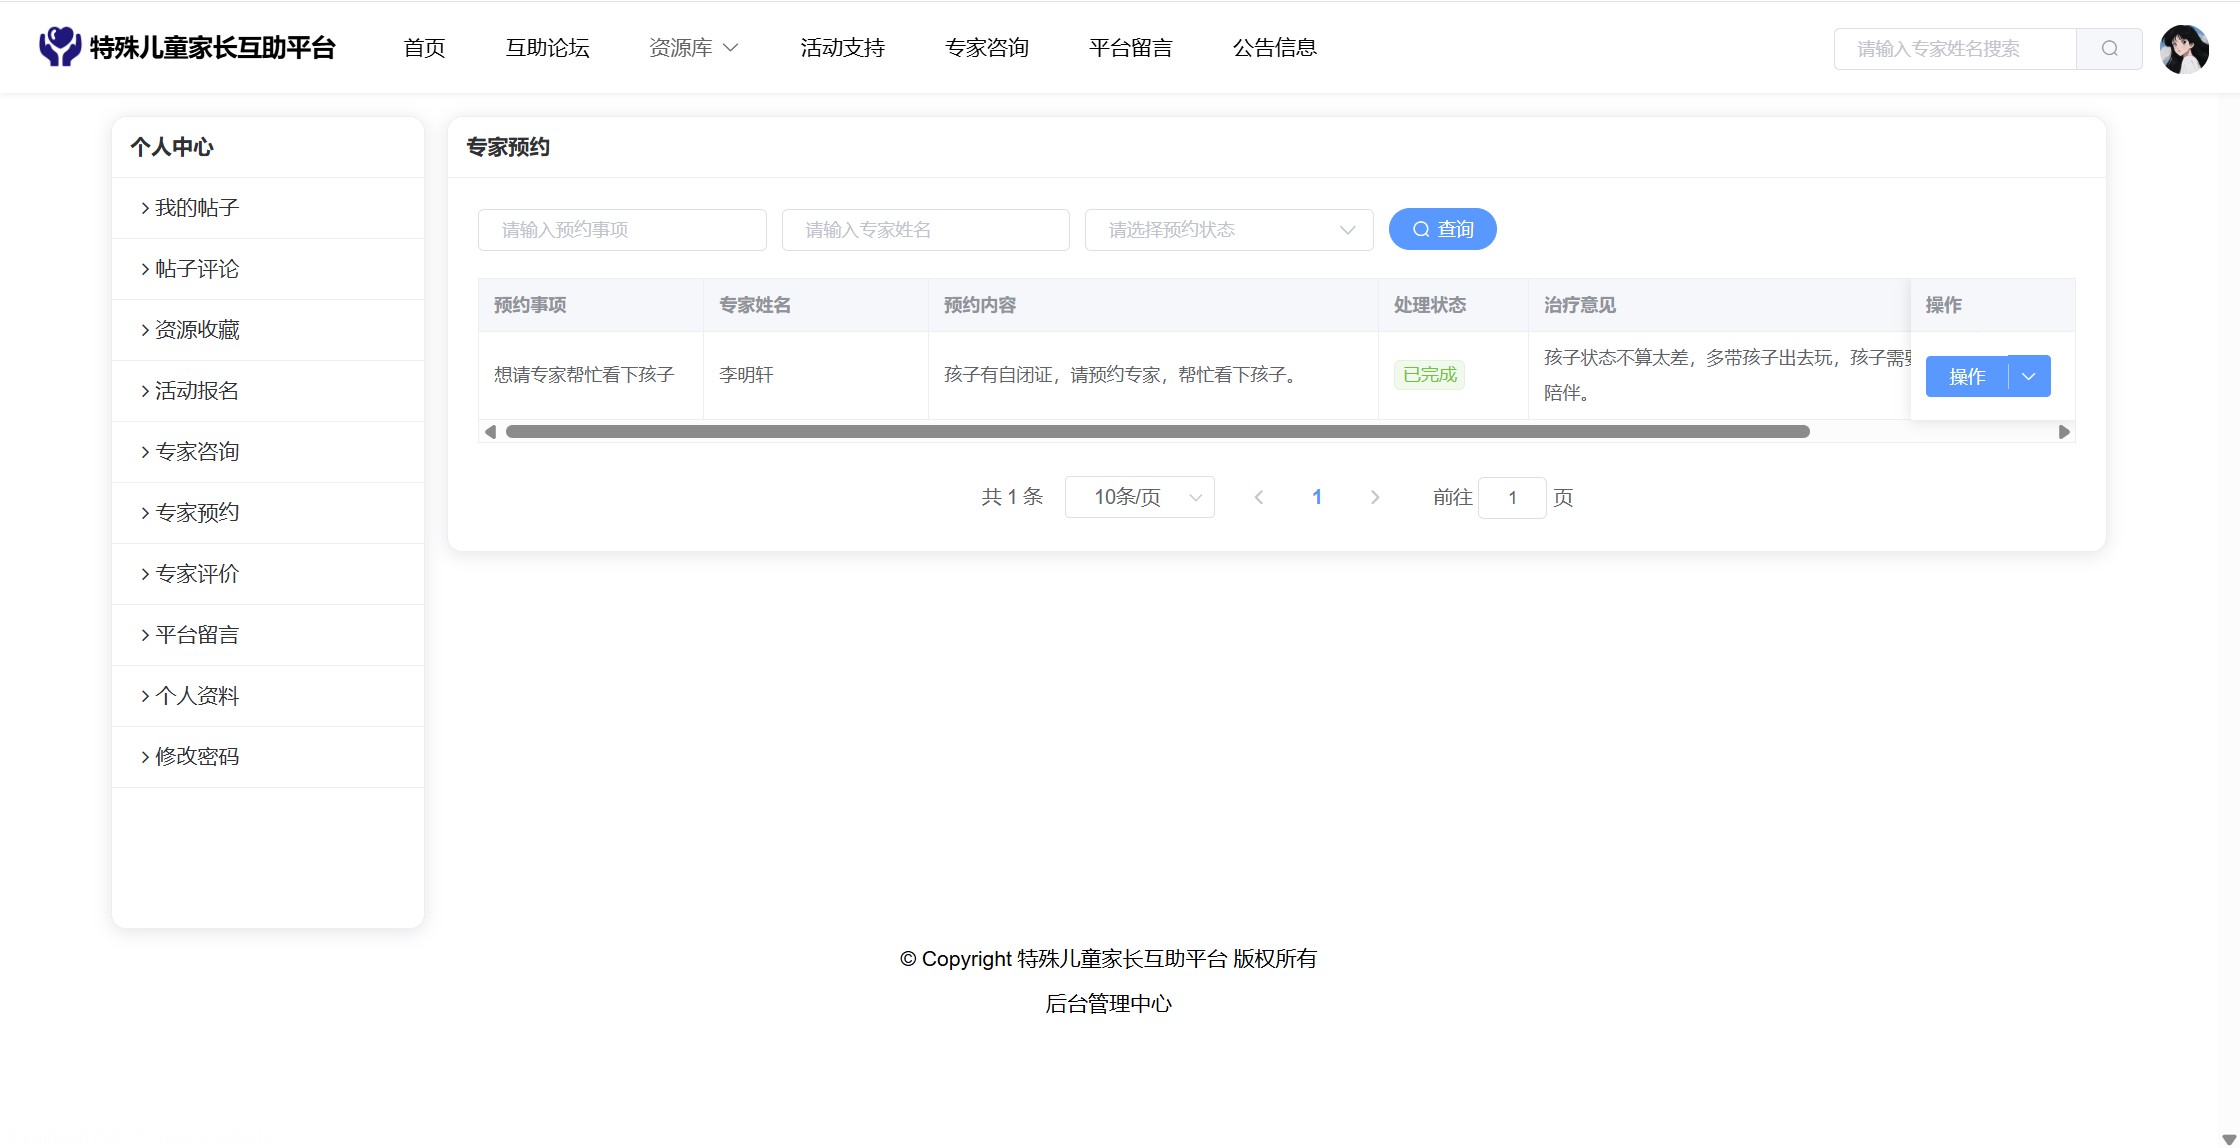Image resolution: width=2240 pixels, height=1148 pixels.
Task: Open the user avatar in top right
Action: [x=2184, y=49]
